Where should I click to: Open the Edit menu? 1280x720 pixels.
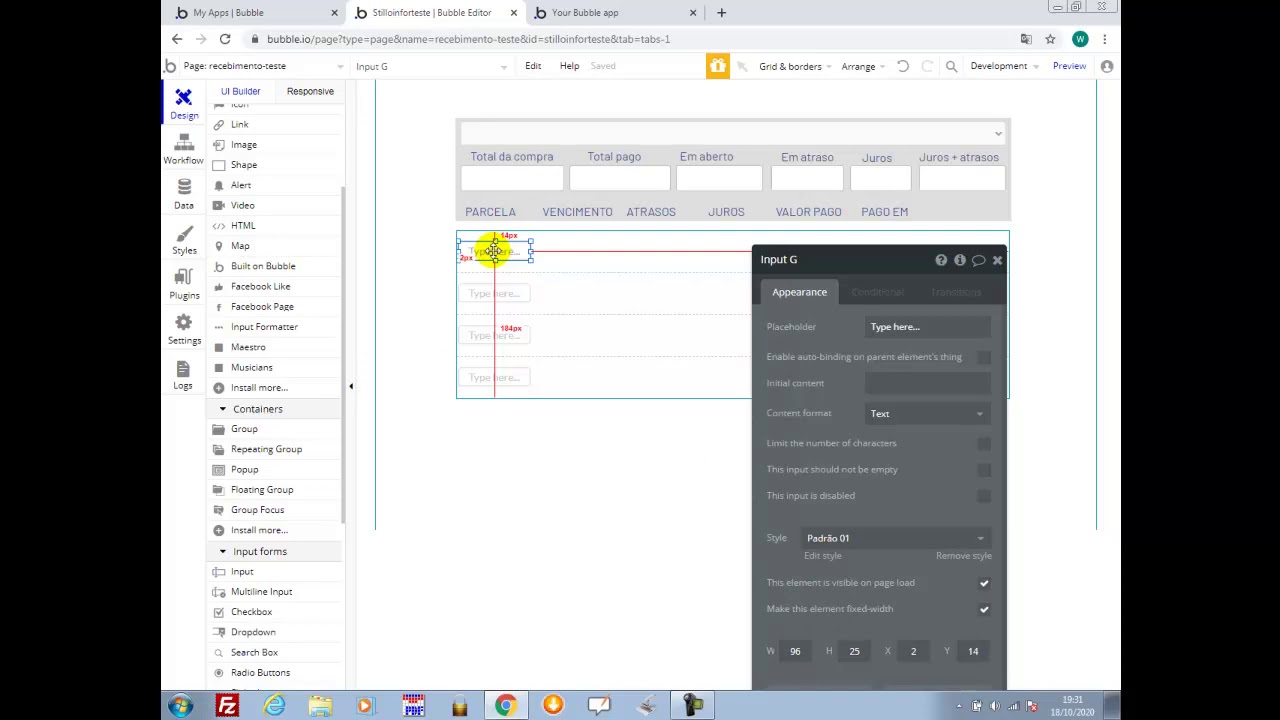tap(533, 66)
